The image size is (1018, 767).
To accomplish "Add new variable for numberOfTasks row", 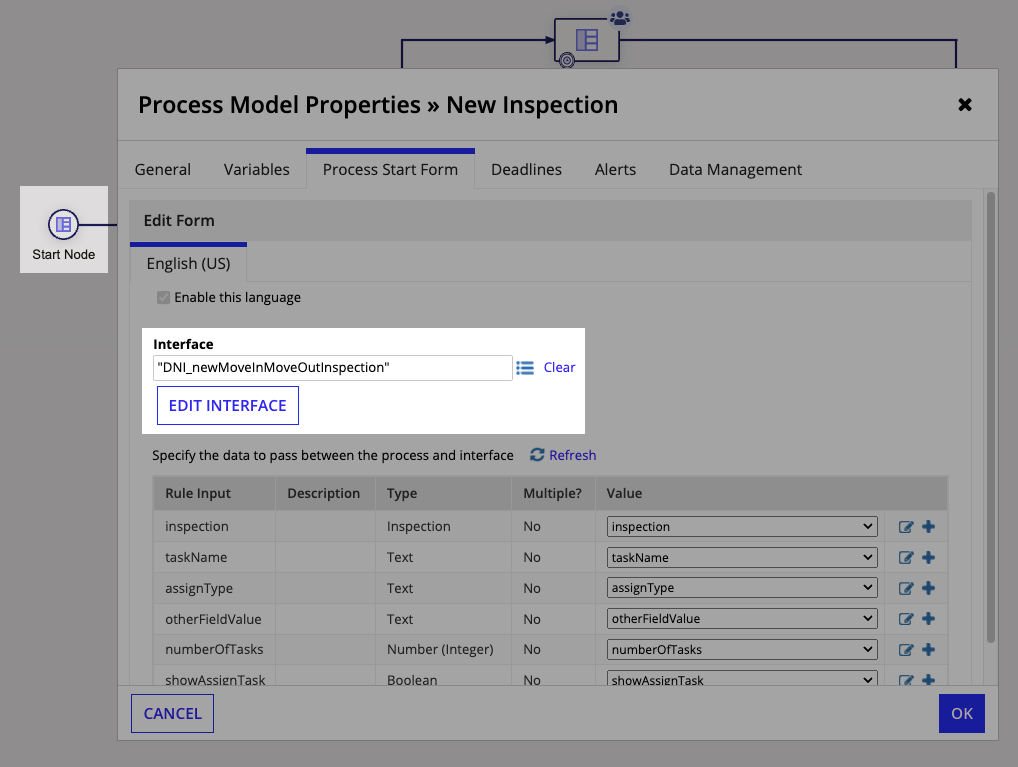I will (928, 649).
